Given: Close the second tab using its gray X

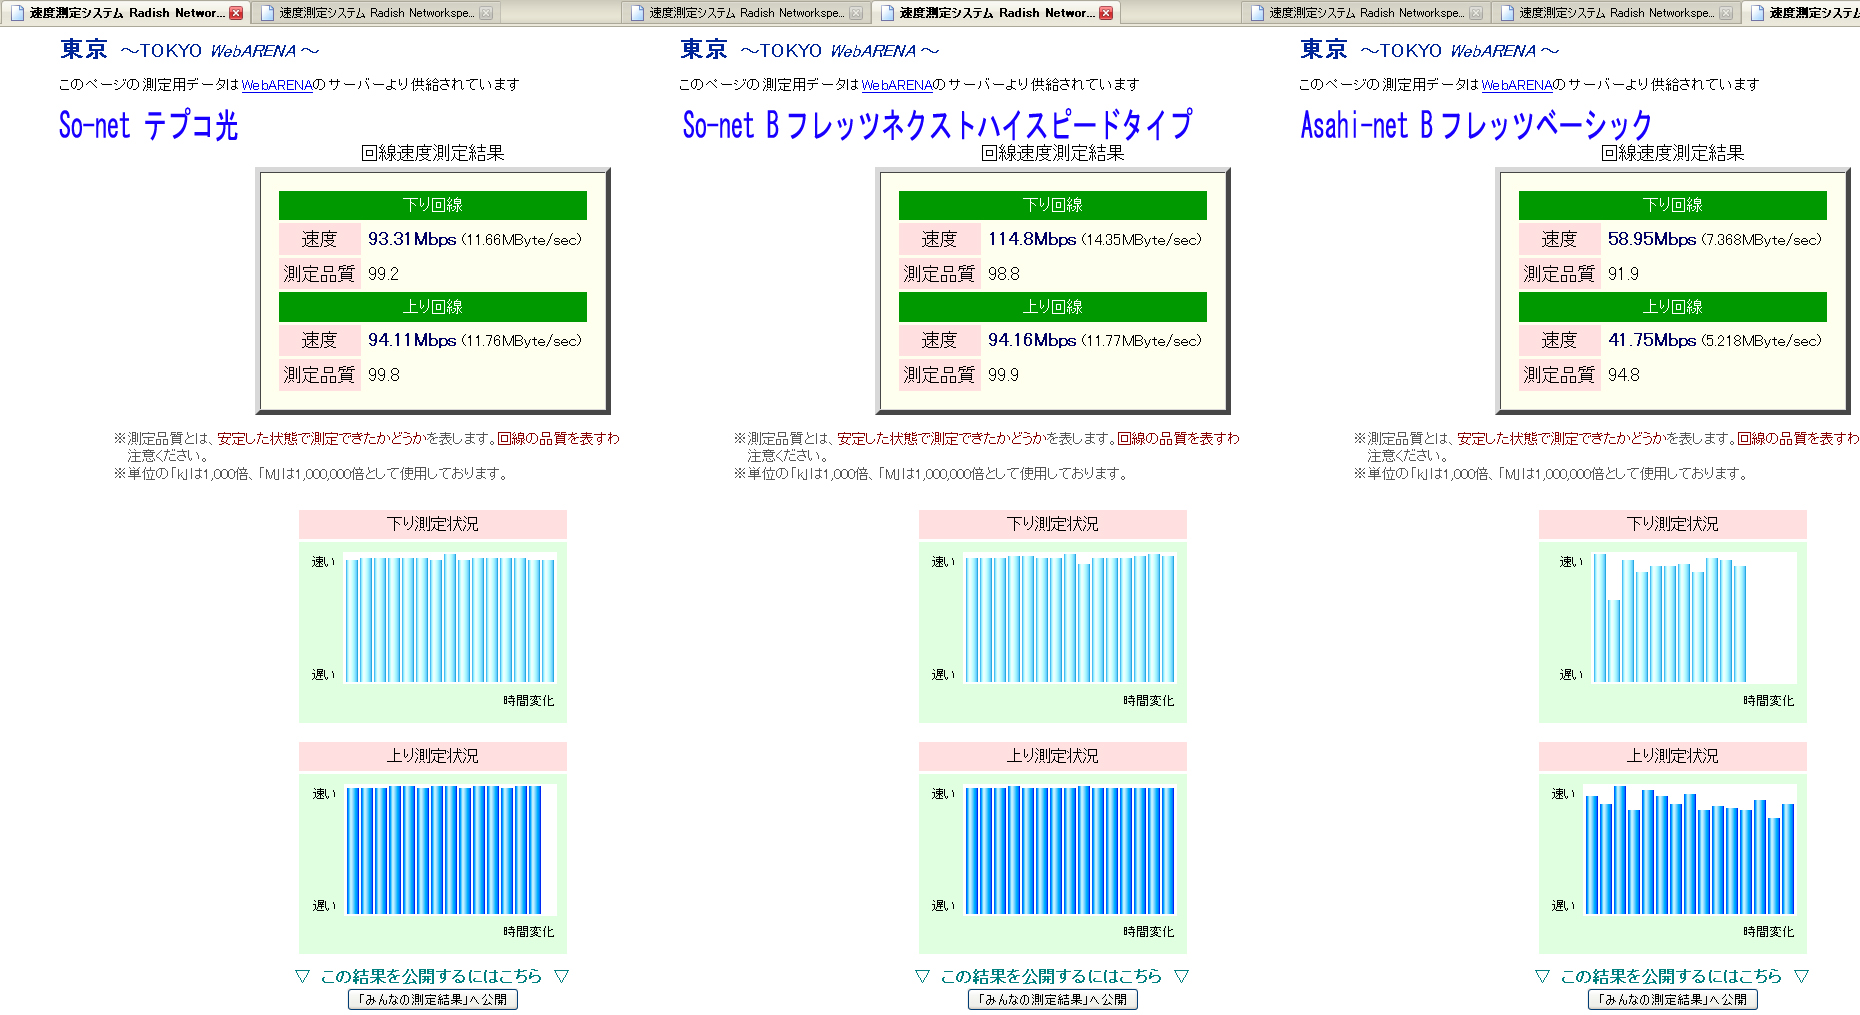Looking at the screenshot, I should pyautogui.click(x=486, y=13).
